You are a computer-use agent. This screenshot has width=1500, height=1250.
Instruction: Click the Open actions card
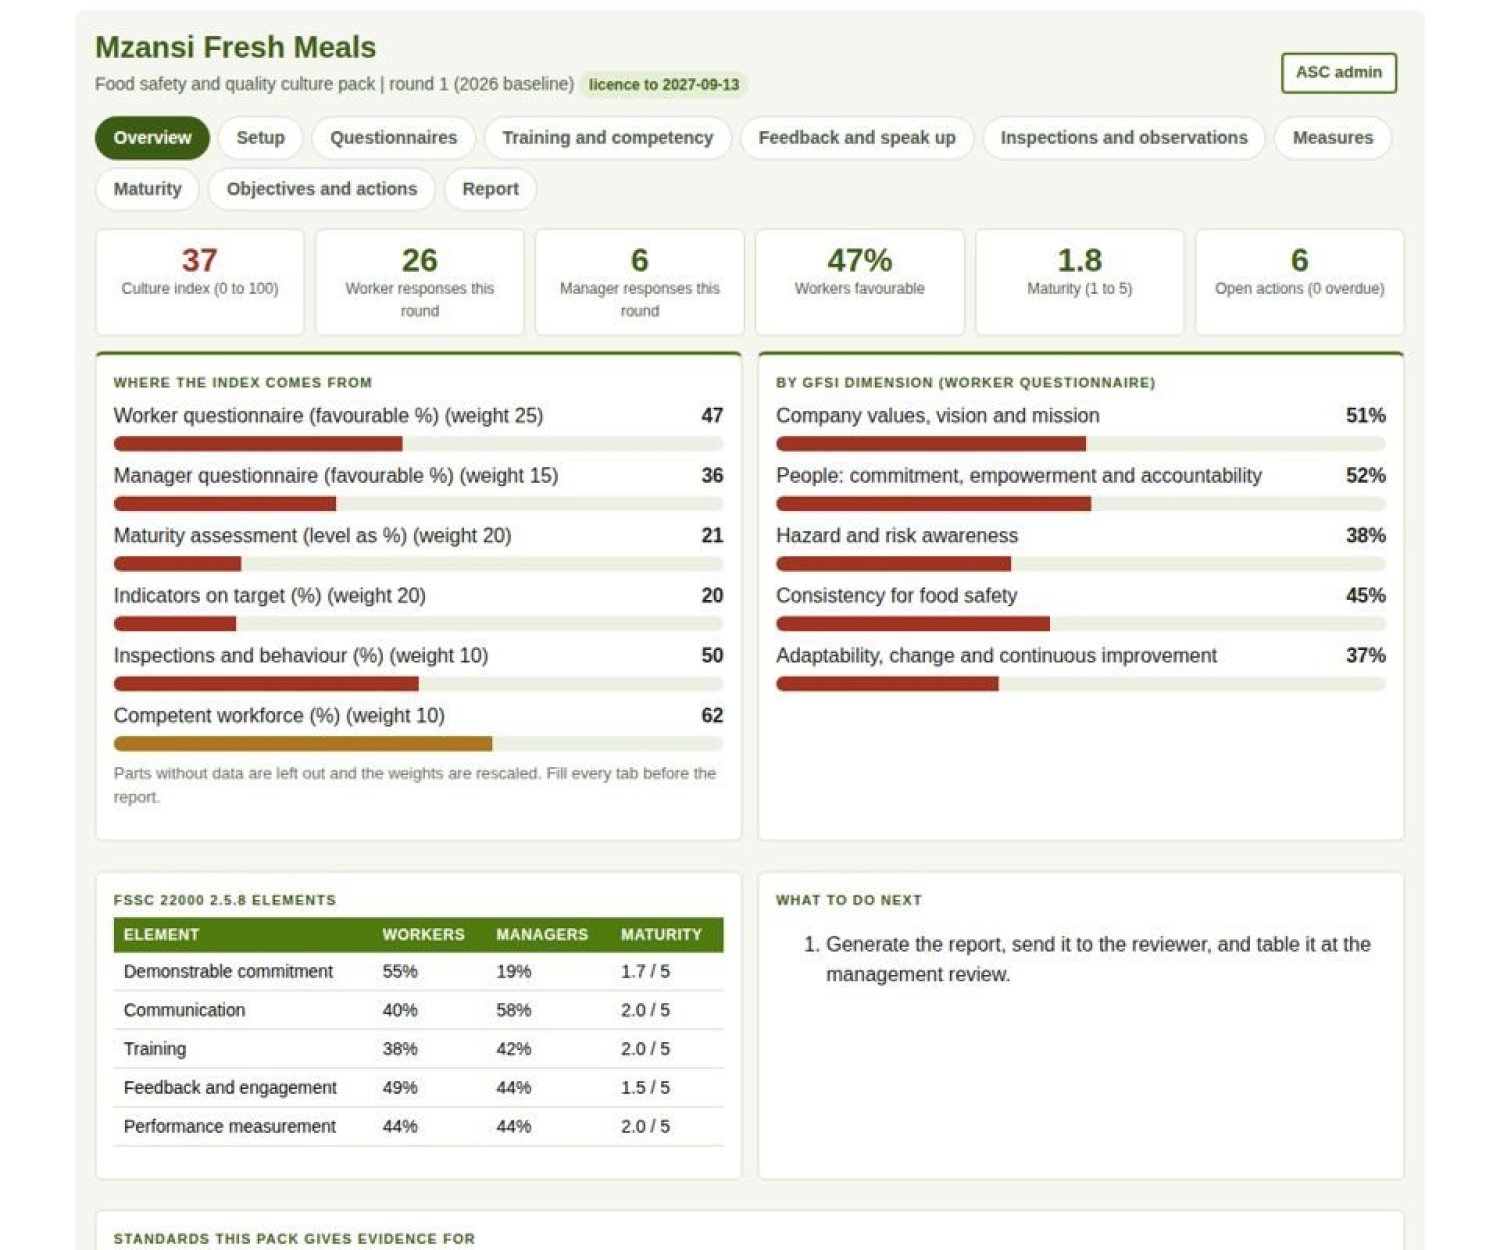pos(1299,282)
